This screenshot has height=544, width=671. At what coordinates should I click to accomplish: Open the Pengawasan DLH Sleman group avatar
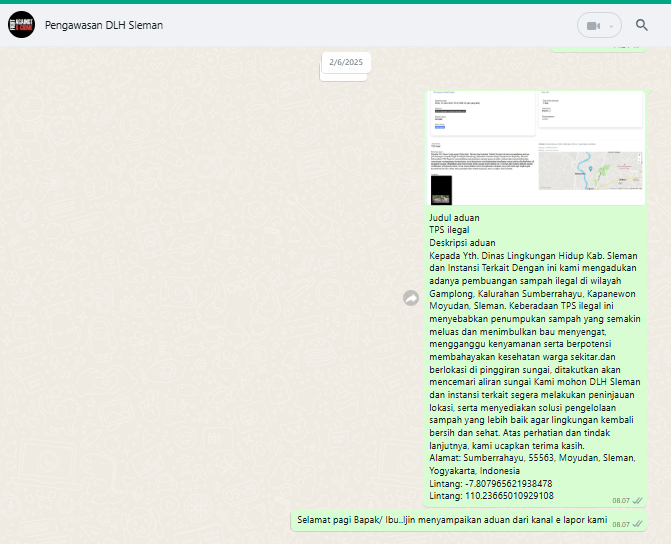tap(21, 25)
